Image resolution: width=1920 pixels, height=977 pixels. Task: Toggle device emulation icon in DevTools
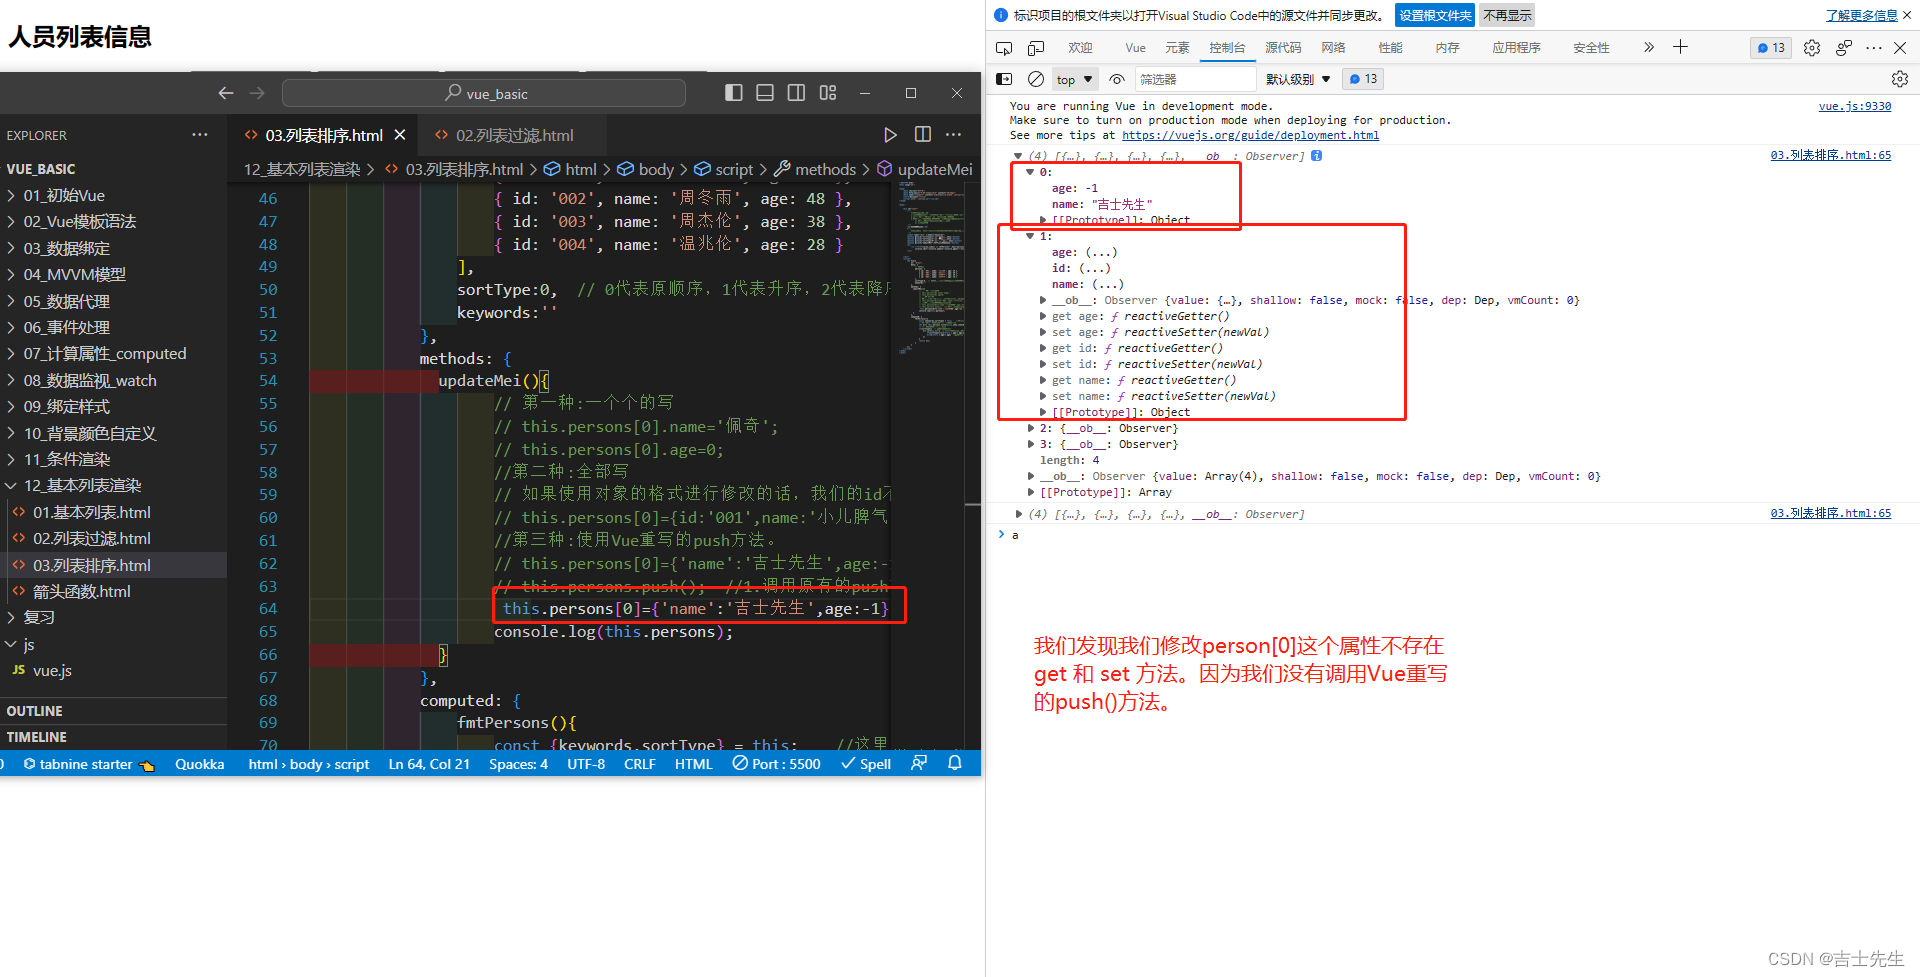[x=1036, y=48]
